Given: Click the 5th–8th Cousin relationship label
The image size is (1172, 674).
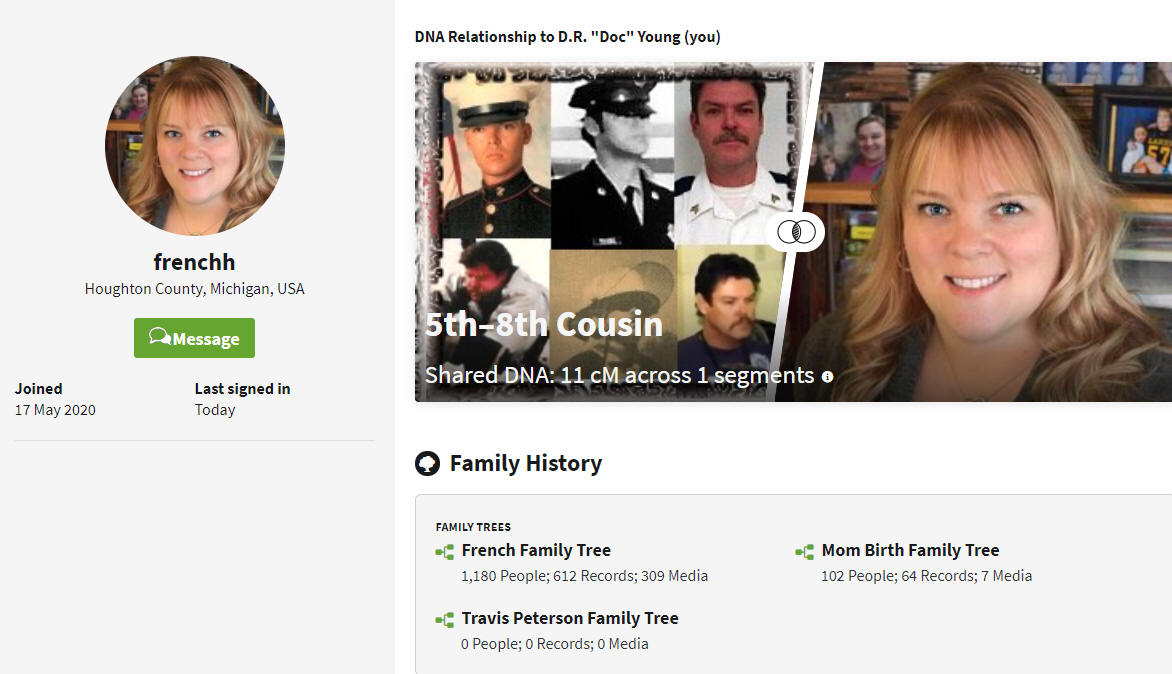Looking at the screenshot, I should click(x=543, y=324).
